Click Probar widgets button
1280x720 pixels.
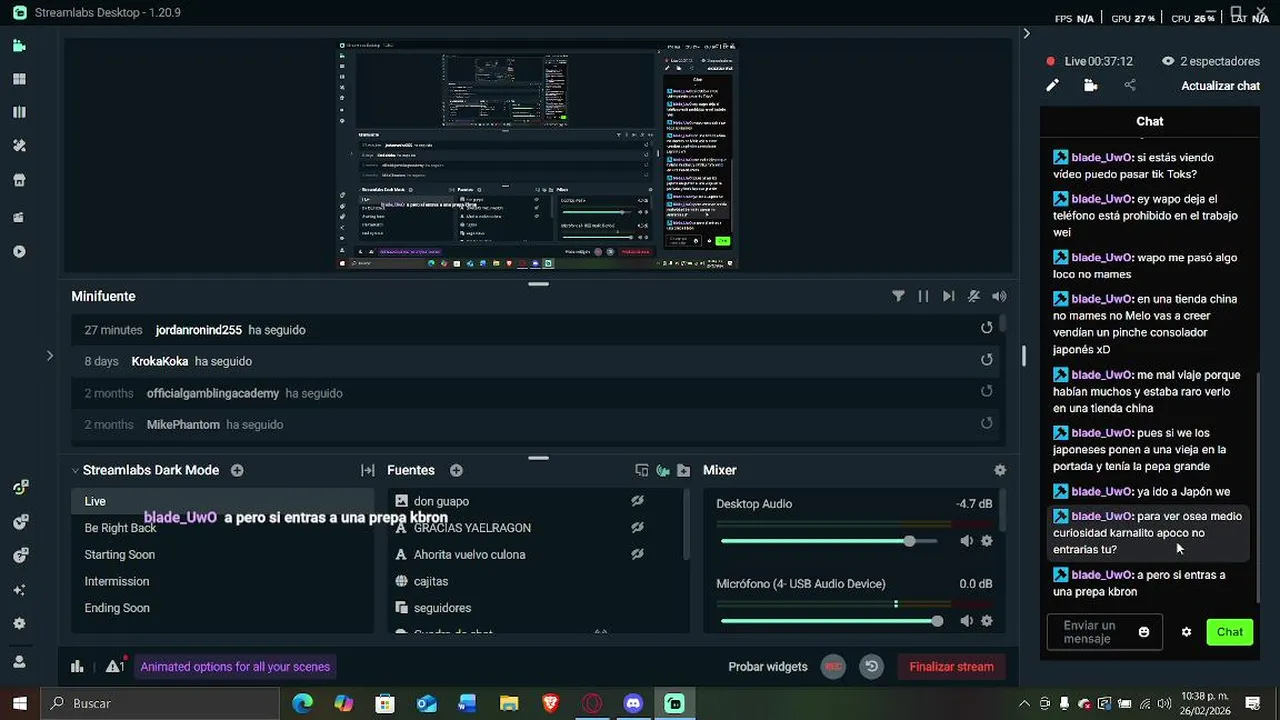768,667
